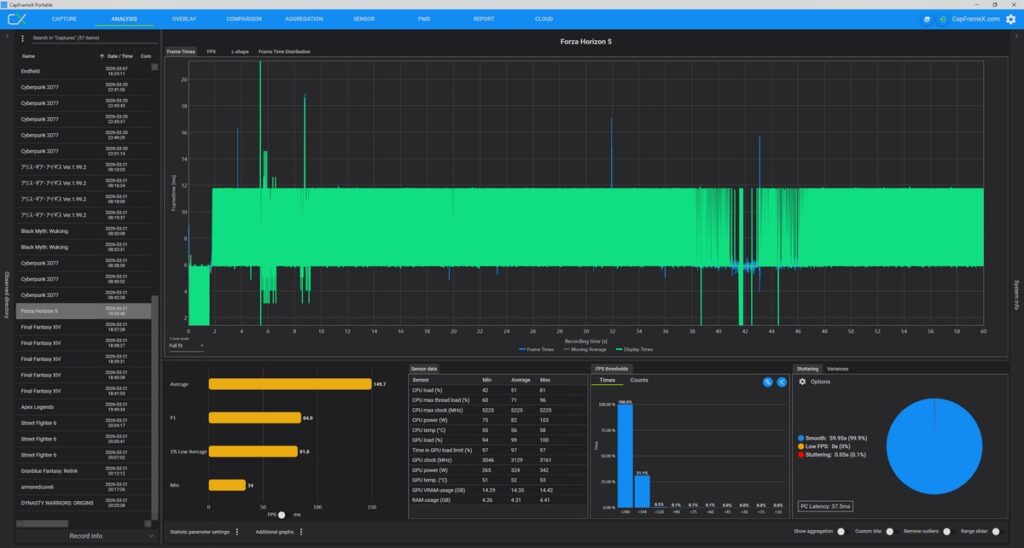Screen dimensions: 1024x548
Task: Open the settings gear in top bar
Action: tap(1010, 19)
